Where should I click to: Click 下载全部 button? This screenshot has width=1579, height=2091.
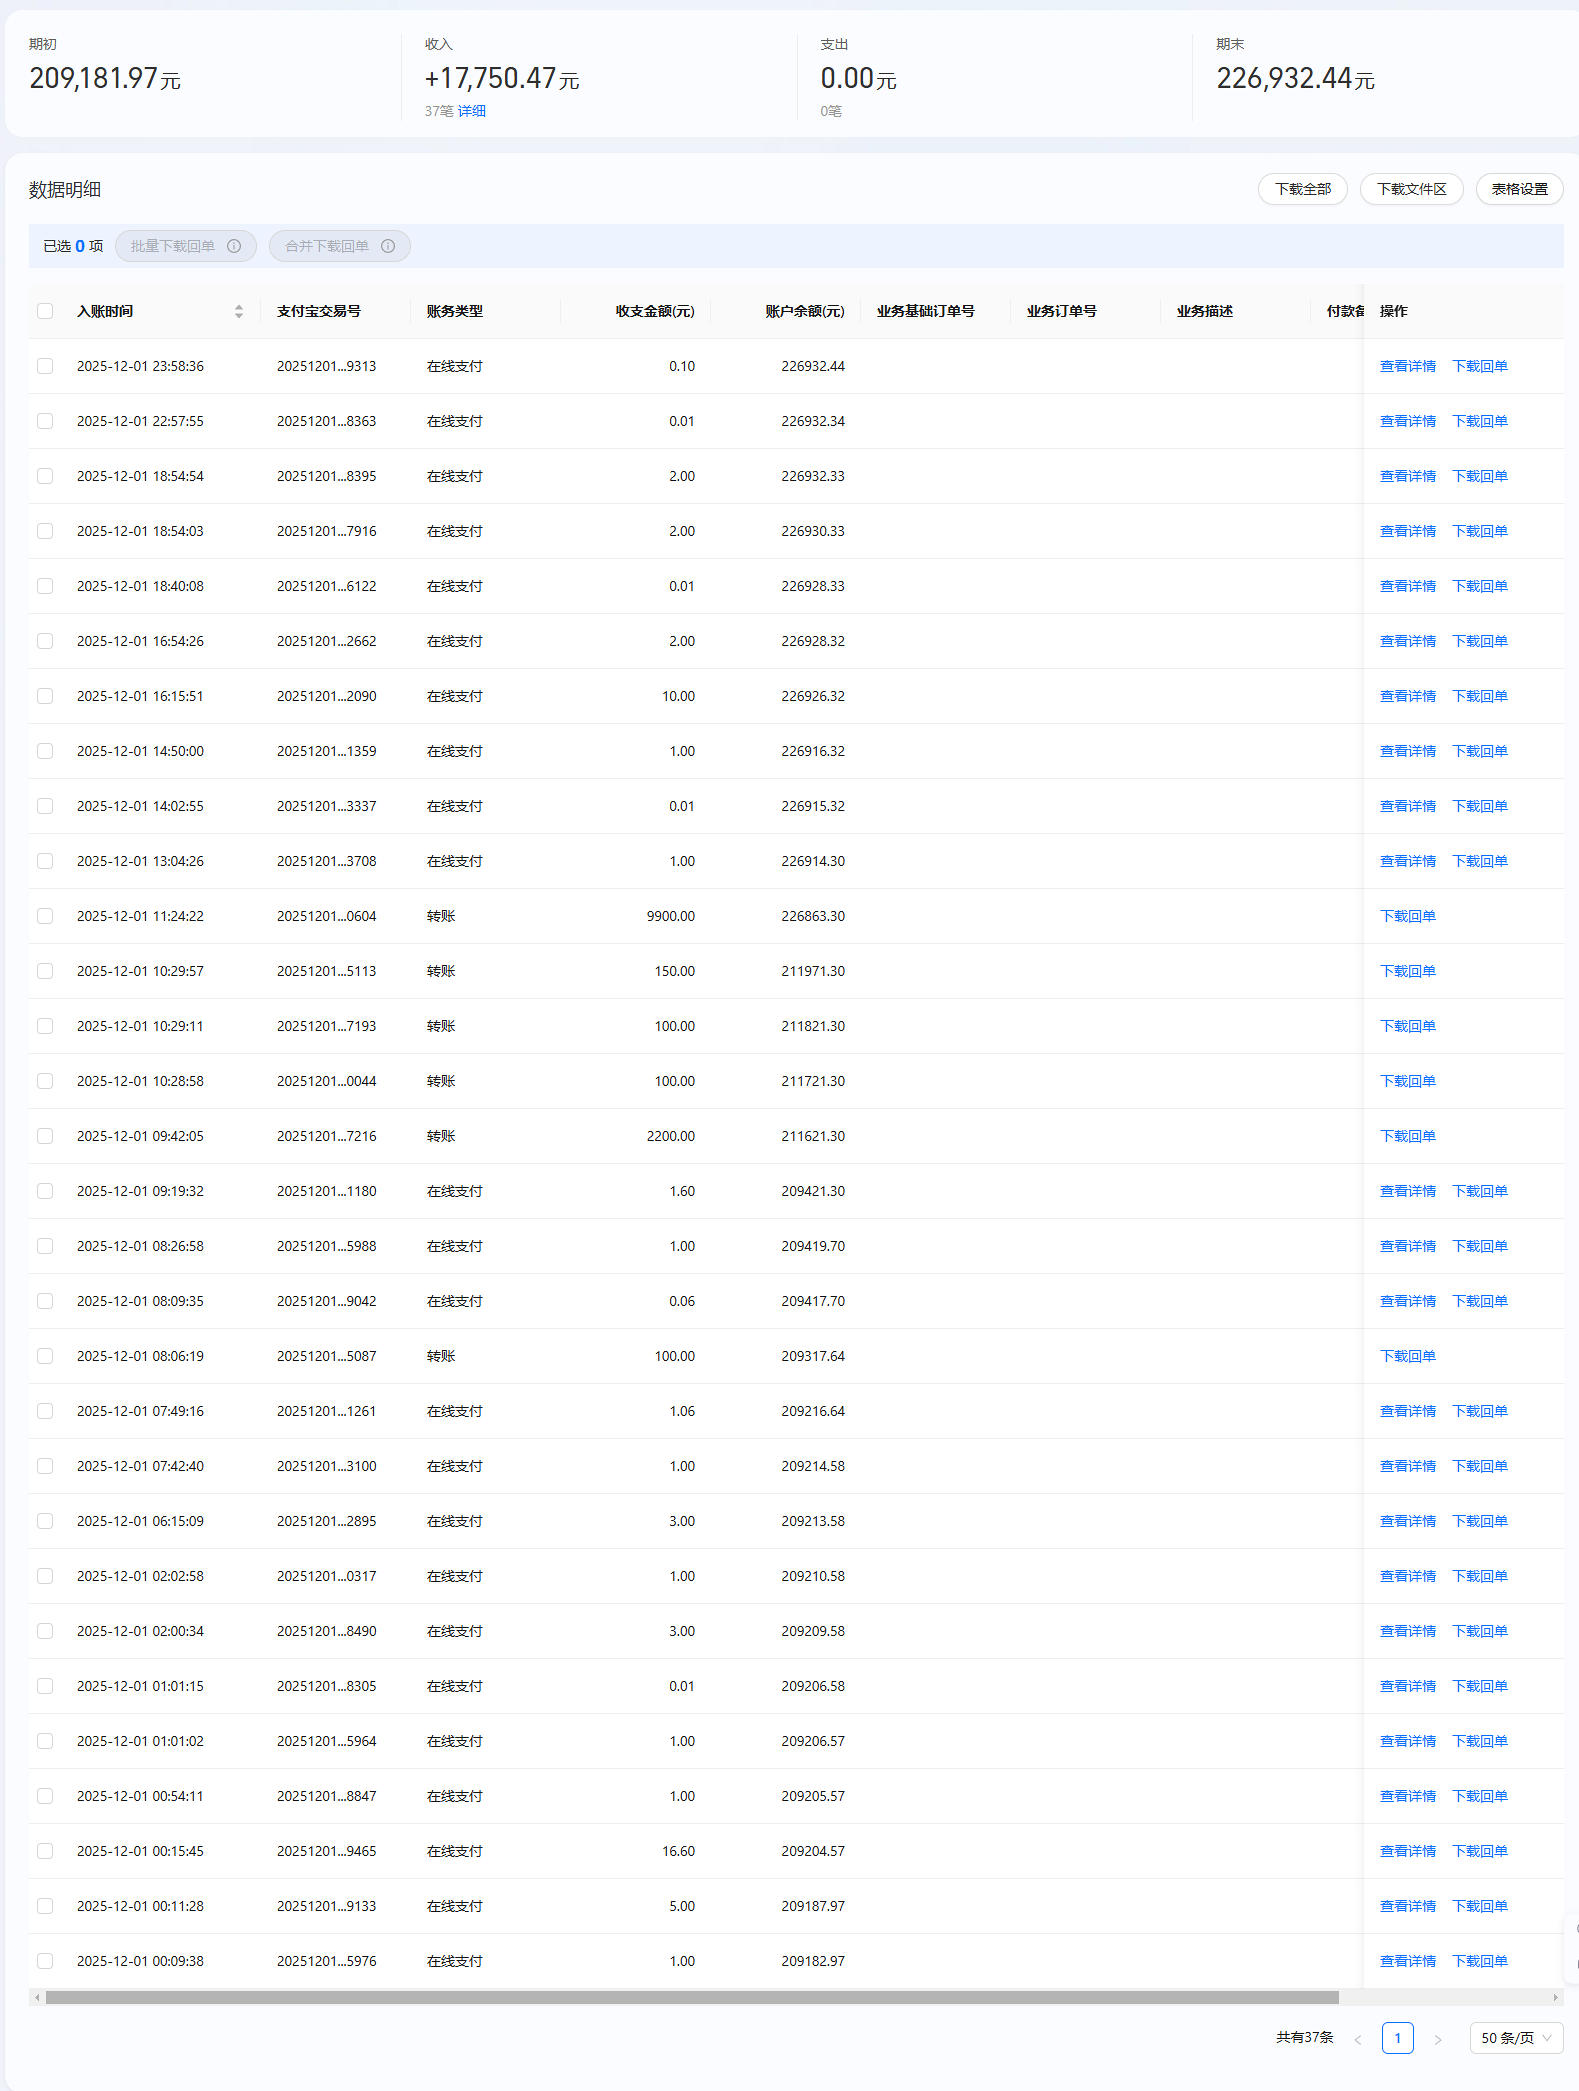tap(1302, 189)
